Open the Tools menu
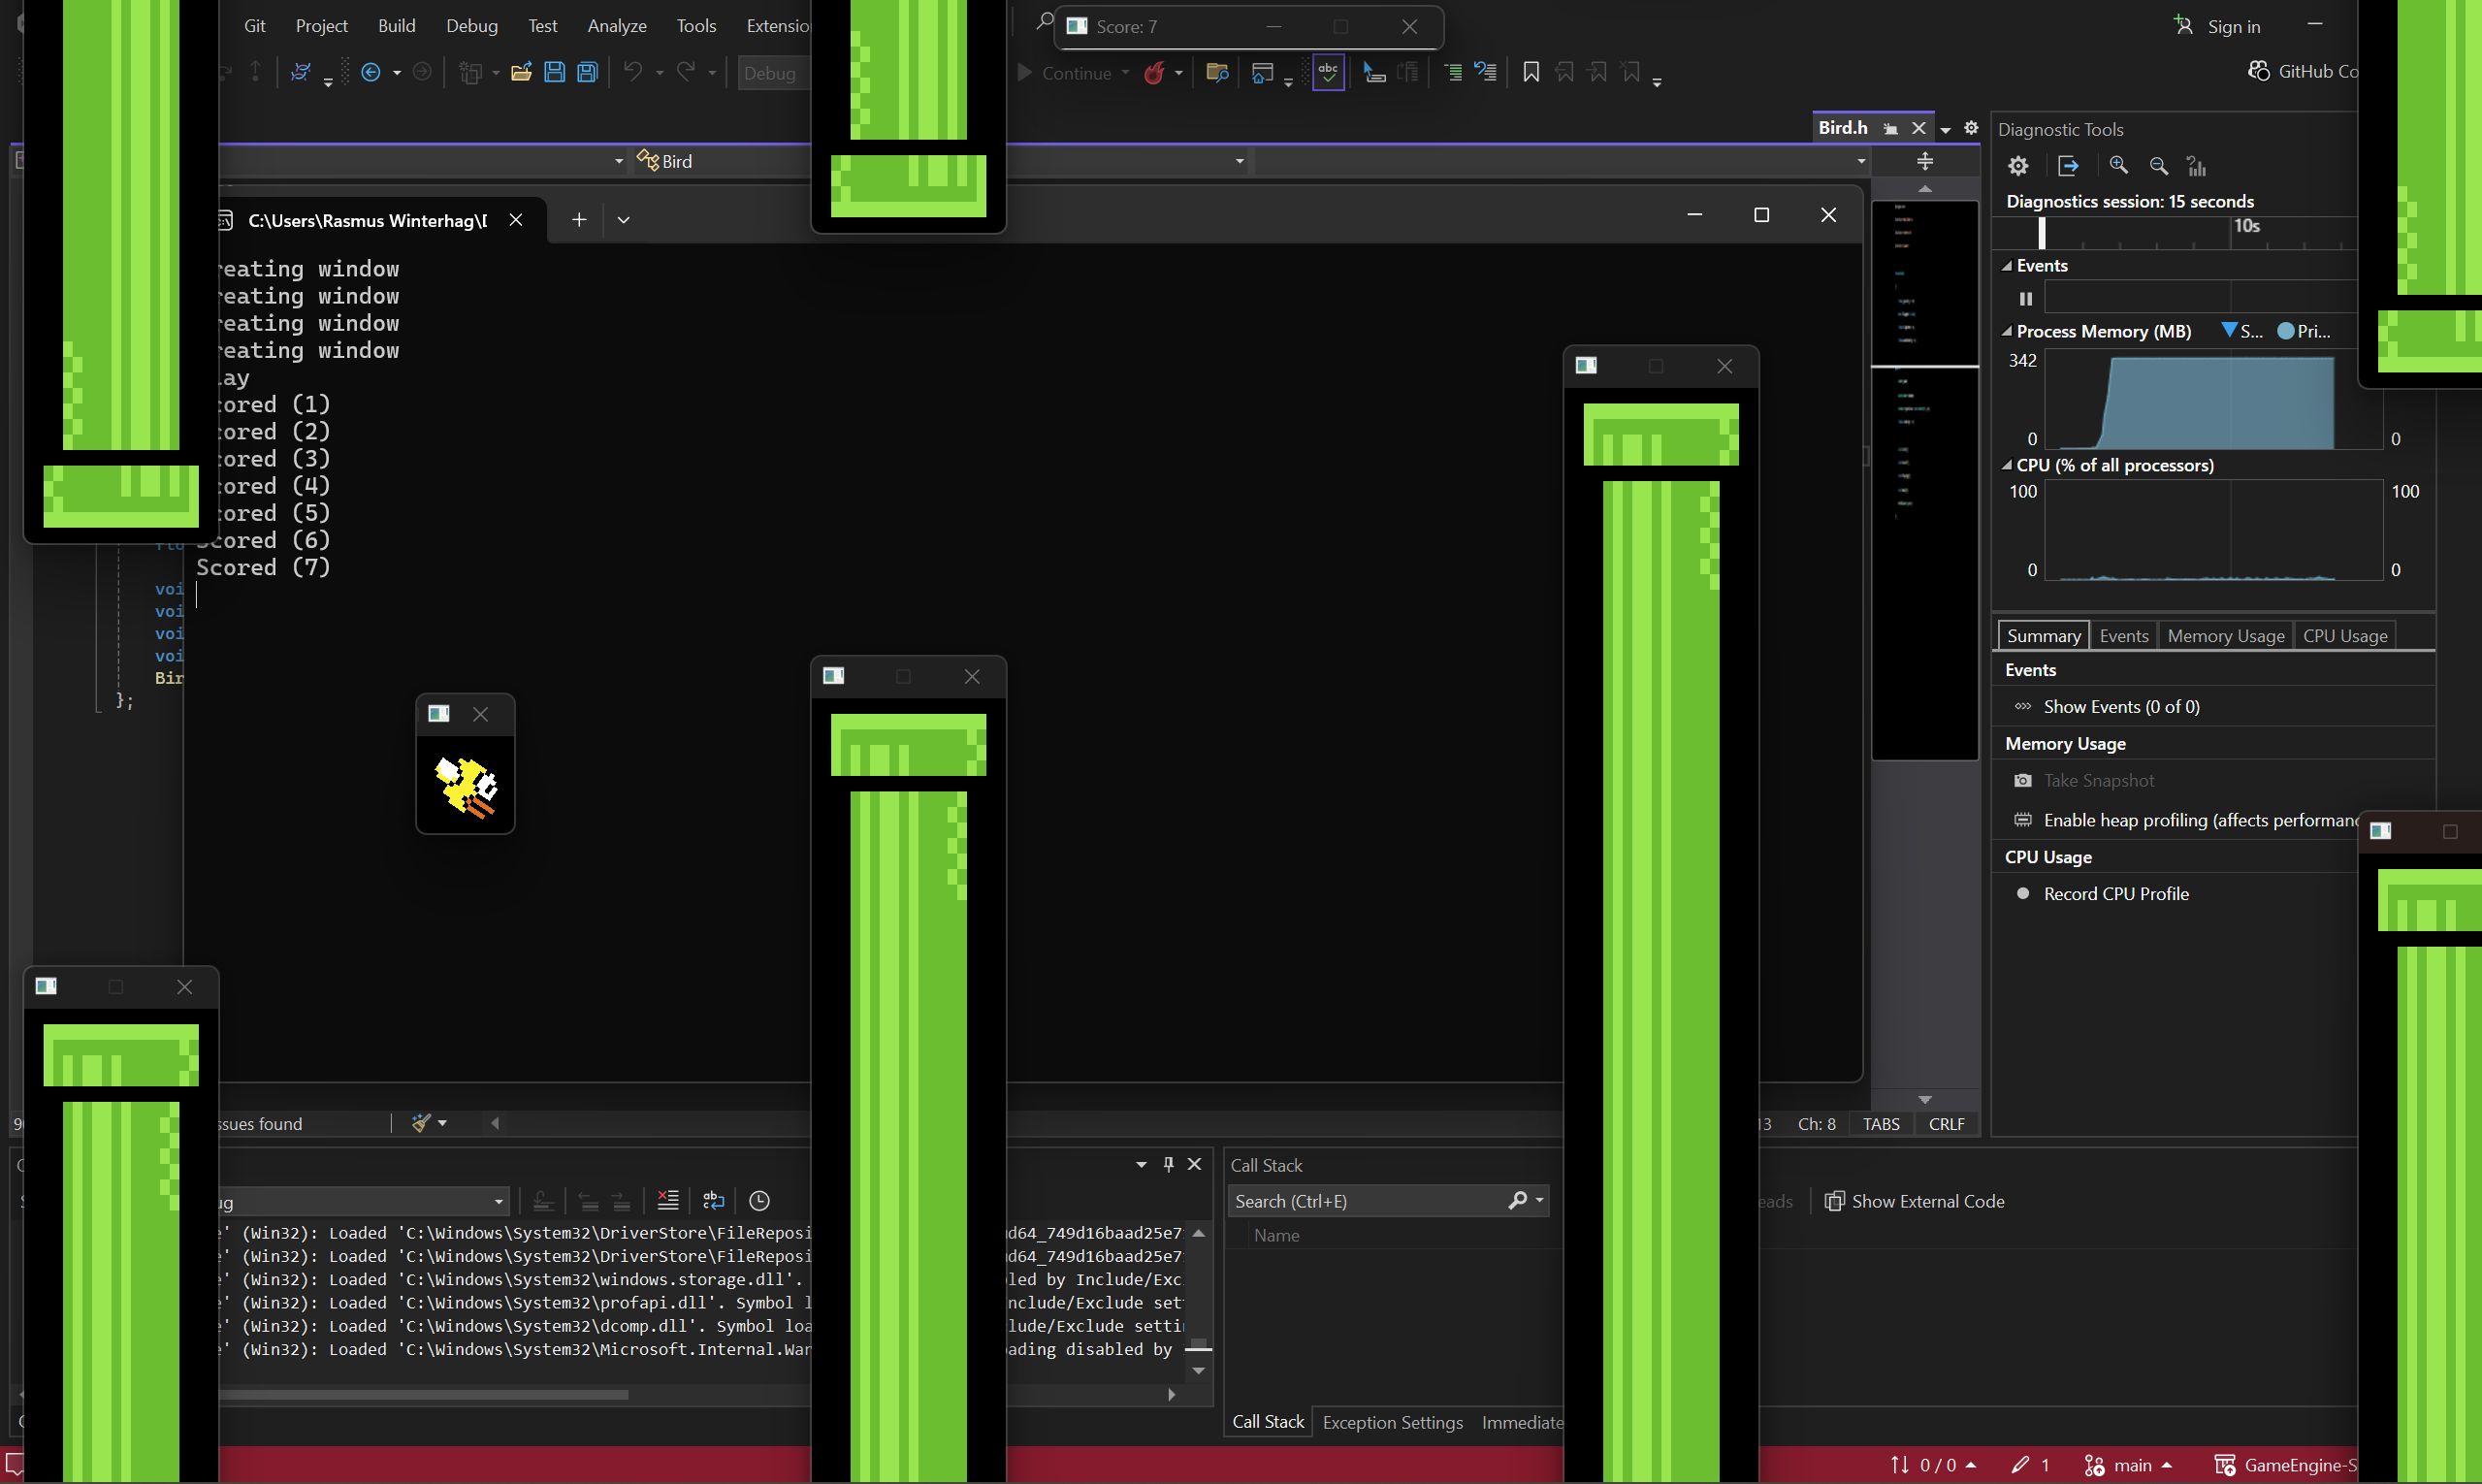 click(696, 26)
